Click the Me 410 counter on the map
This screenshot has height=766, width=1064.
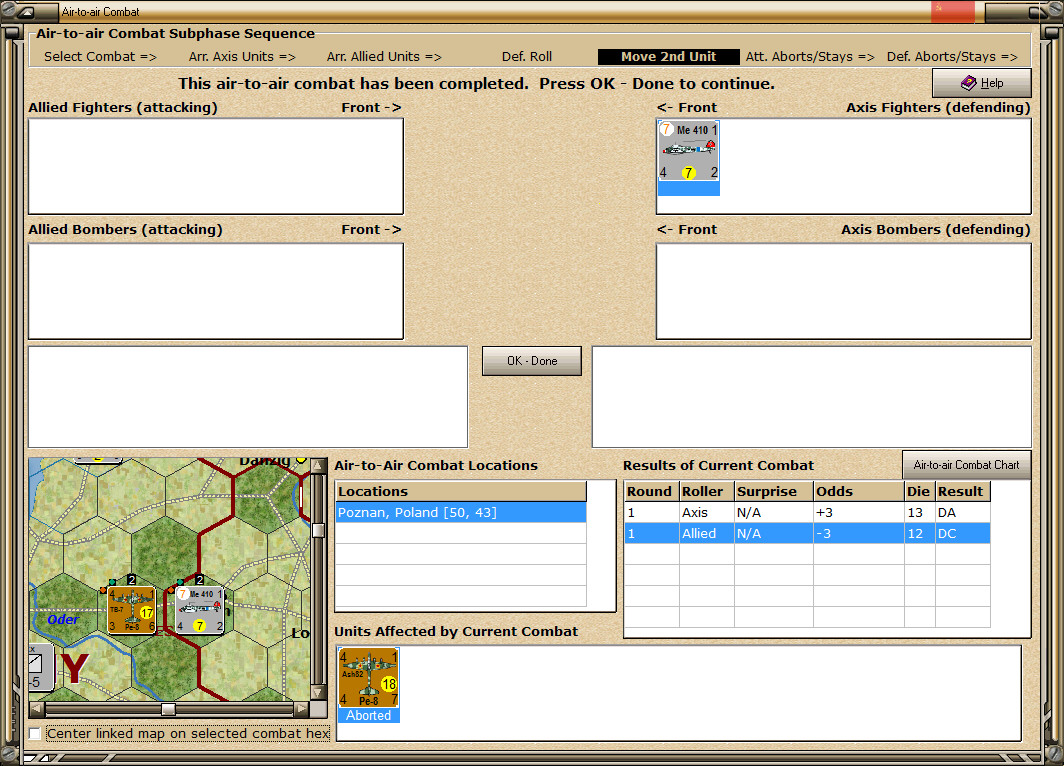pyautogui.click(x=200, y=609)
